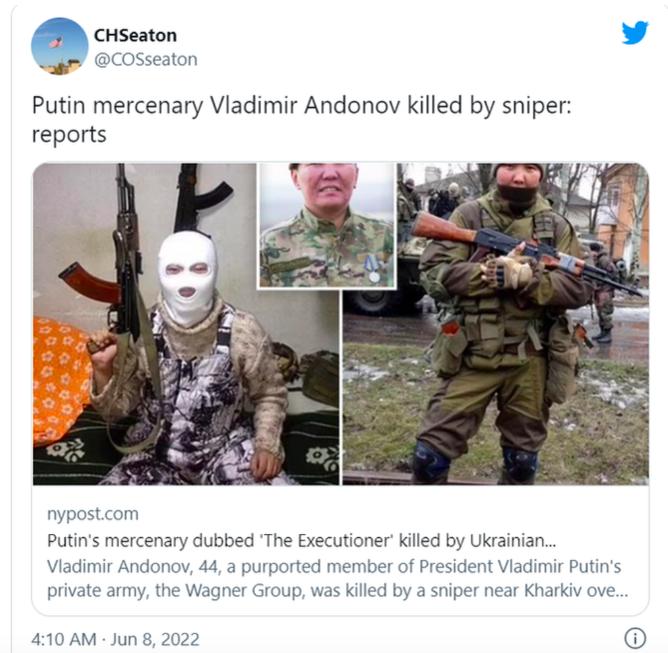
Task: Open CHSeaton's round profile avatar
Action: (x=60, y=46)
